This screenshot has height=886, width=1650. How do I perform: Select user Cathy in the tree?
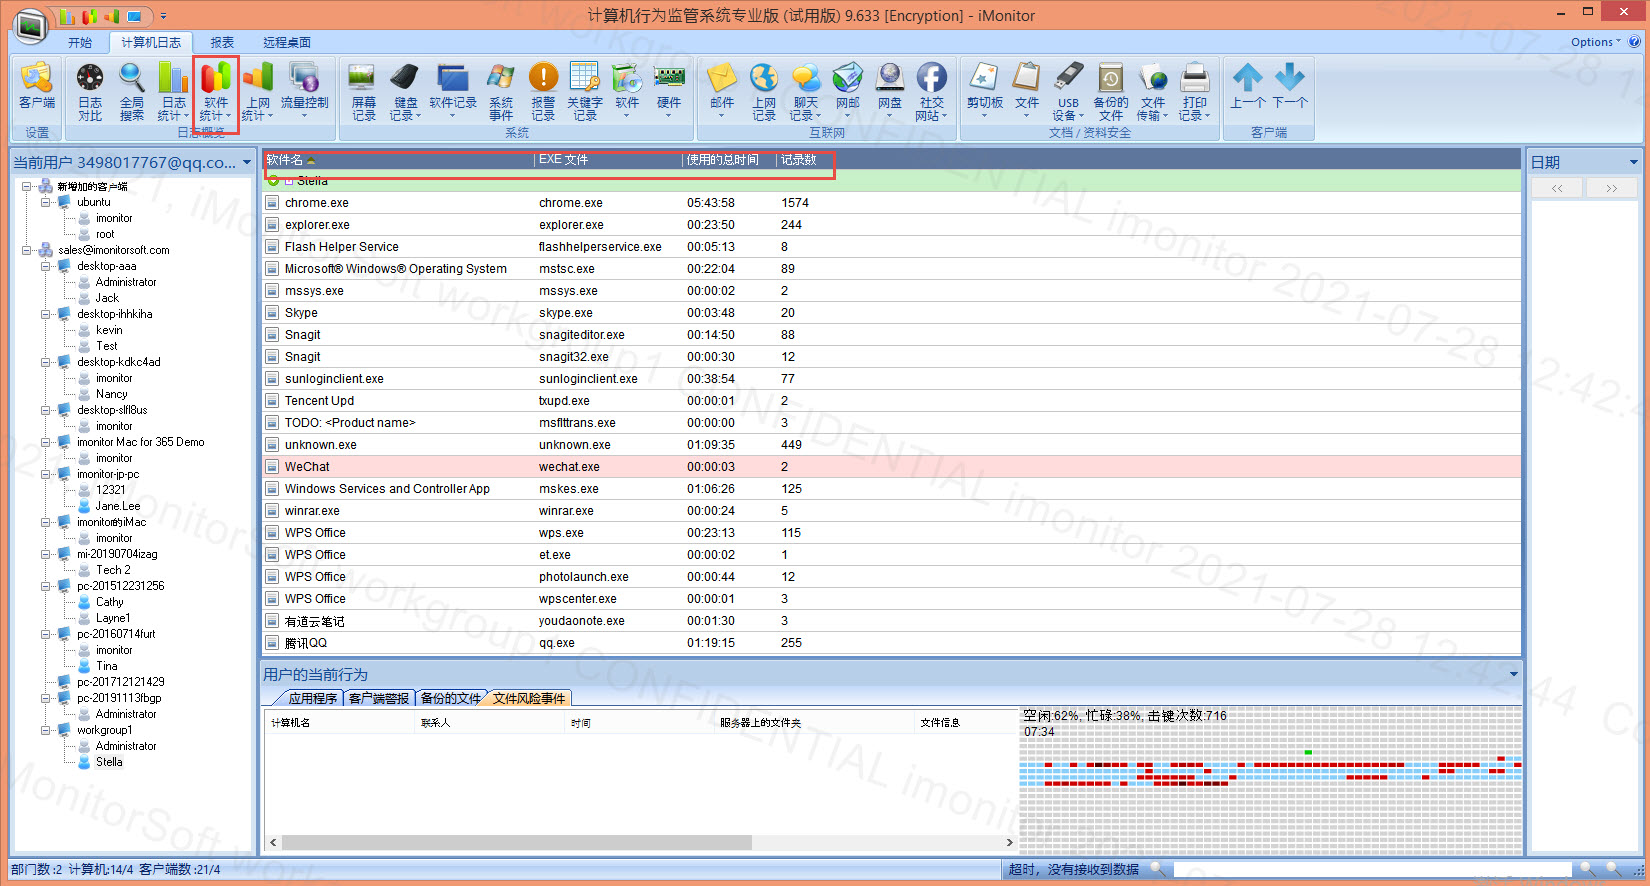click(109, 602)
